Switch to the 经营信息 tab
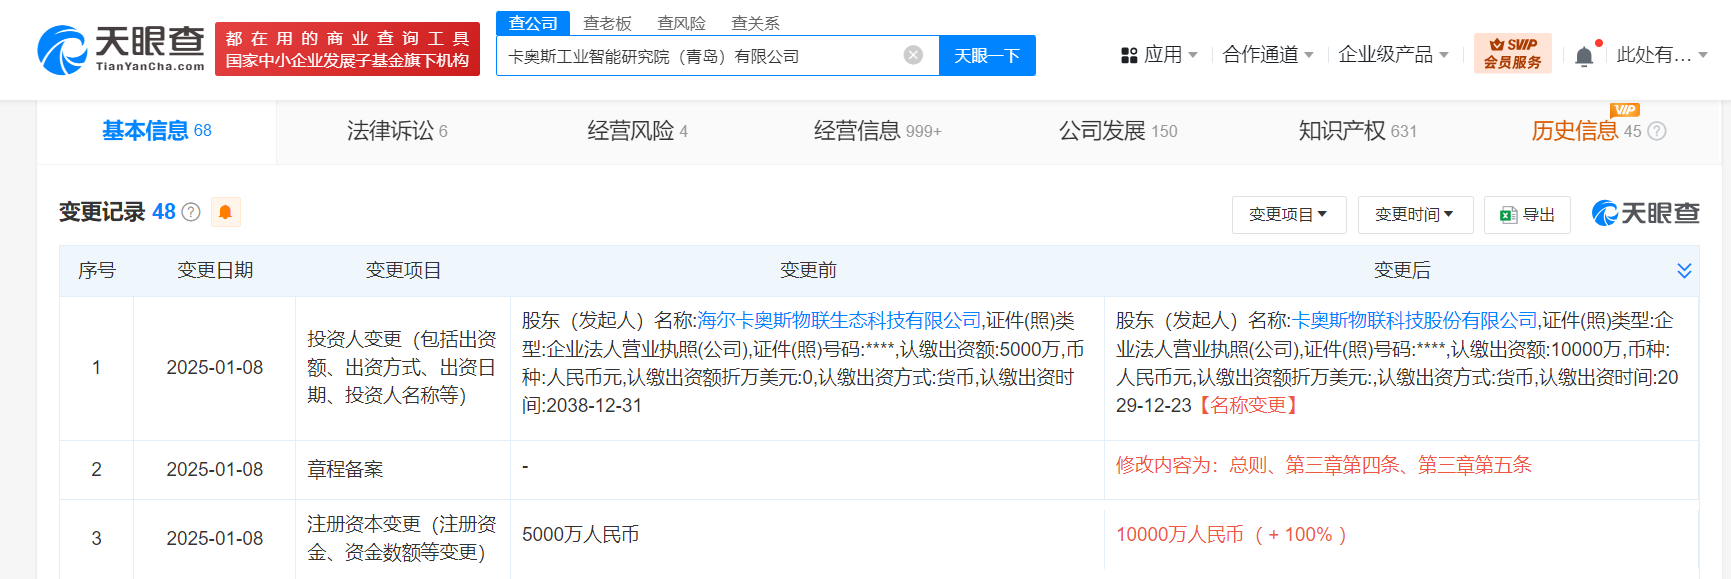 [x=877, y=131]
